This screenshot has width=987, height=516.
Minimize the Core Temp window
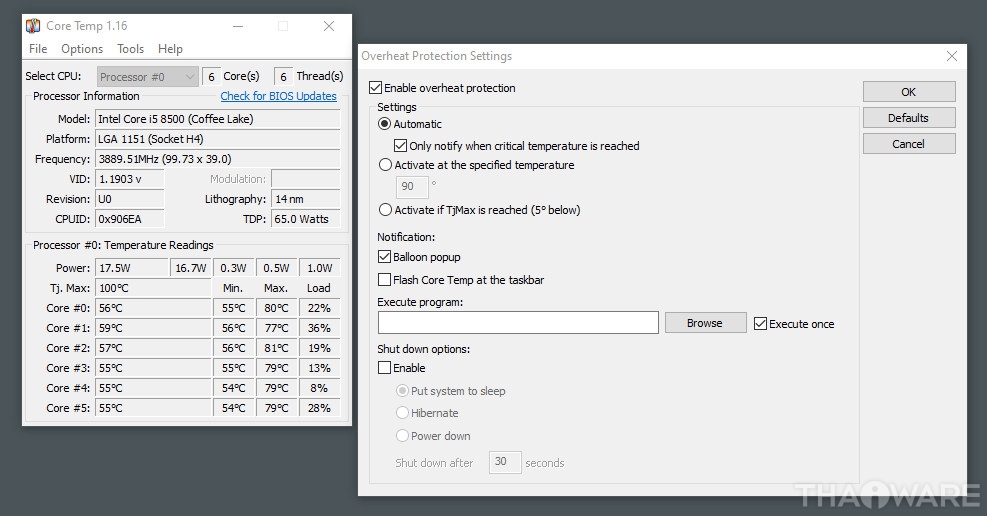[x=239, y=25]
